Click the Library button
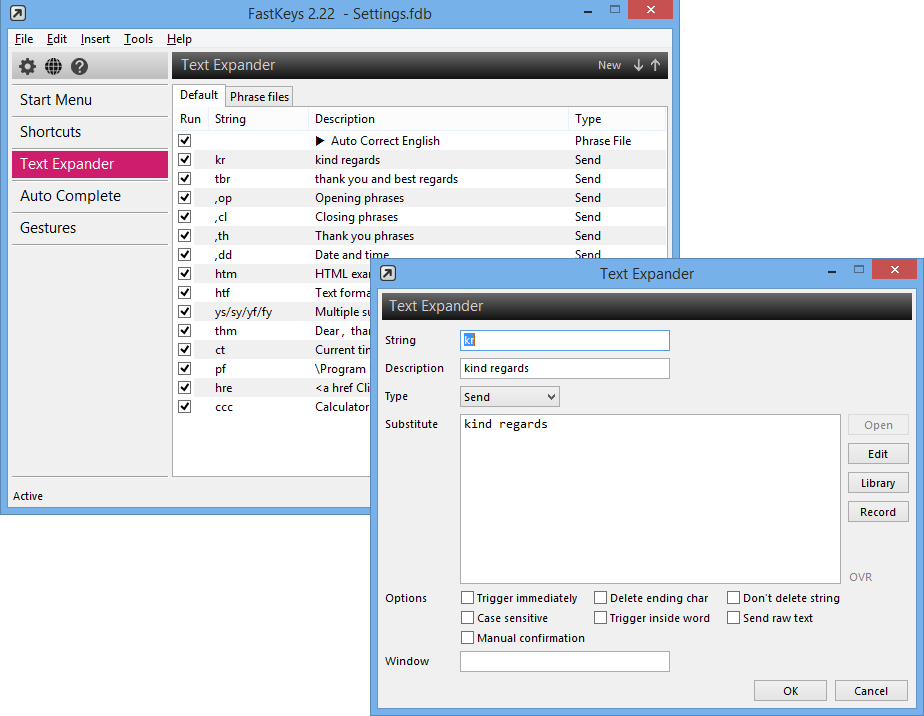This screenshot has height=716, width=924. (878, 483)
